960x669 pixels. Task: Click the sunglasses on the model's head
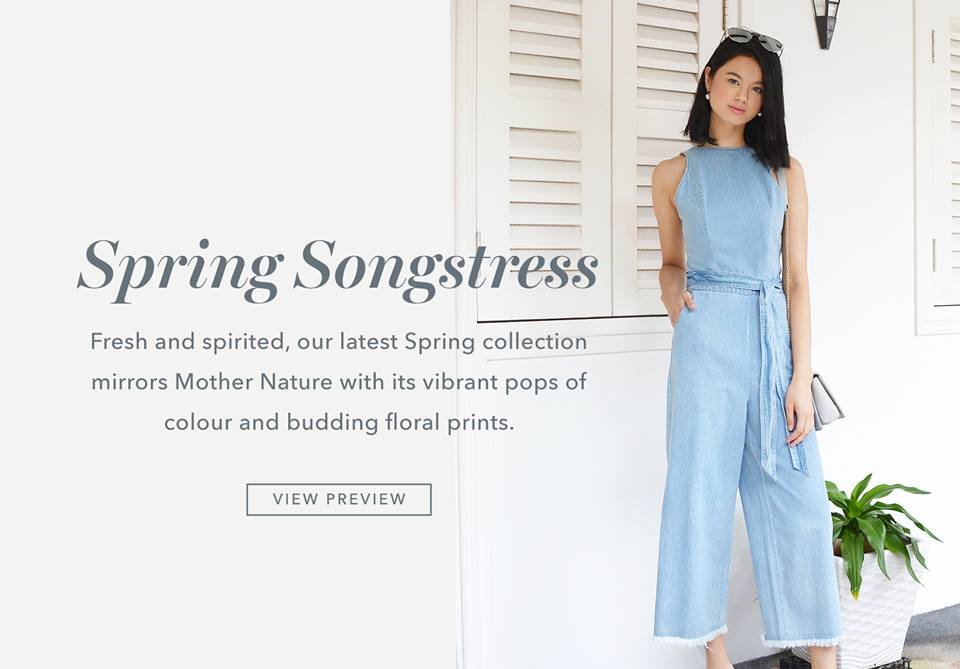[x=752, y=41]
